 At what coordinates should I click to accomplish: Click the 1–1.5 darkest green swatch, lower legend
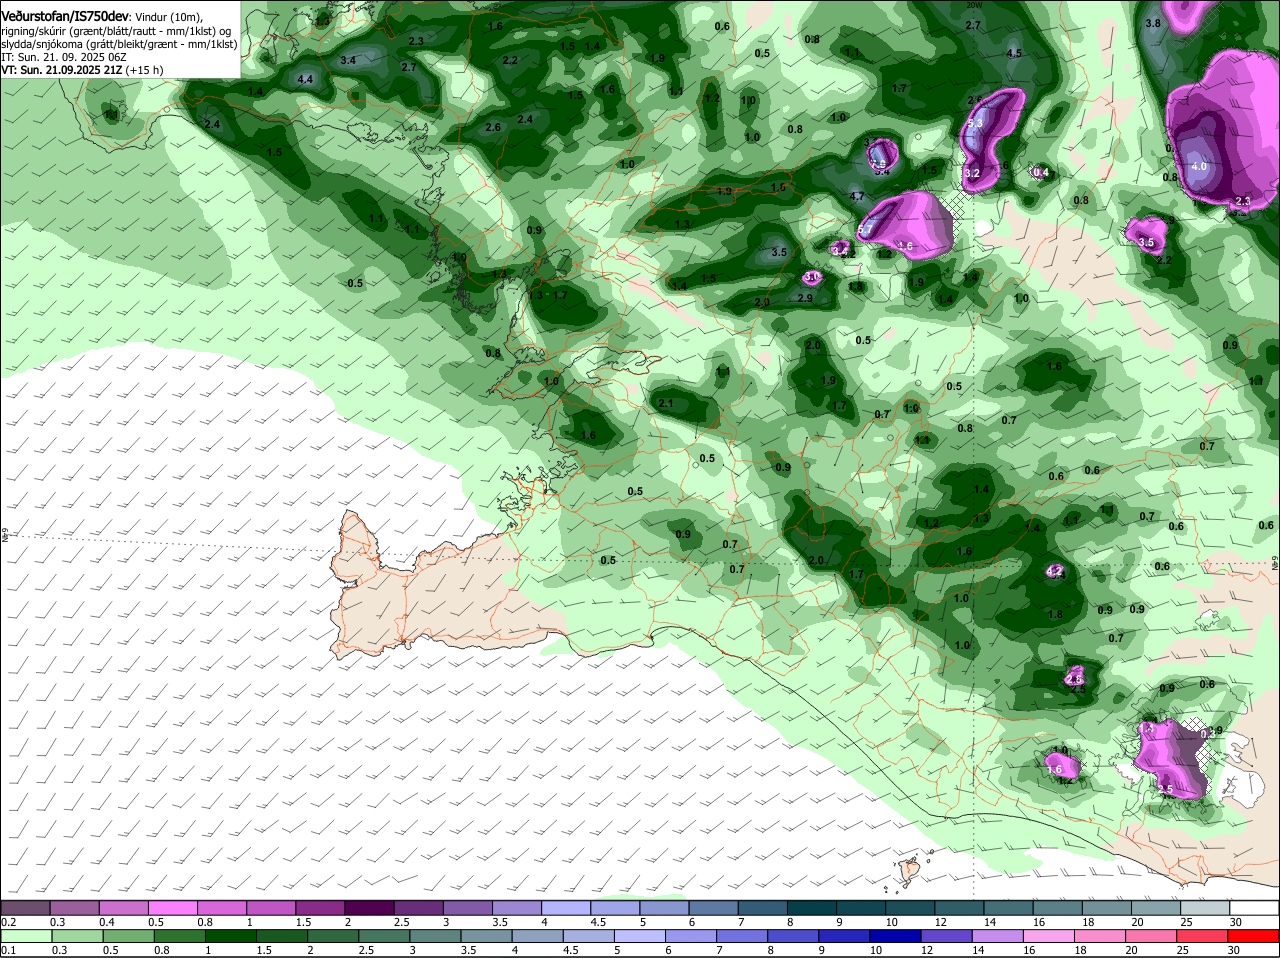click(x=229, y=935)
